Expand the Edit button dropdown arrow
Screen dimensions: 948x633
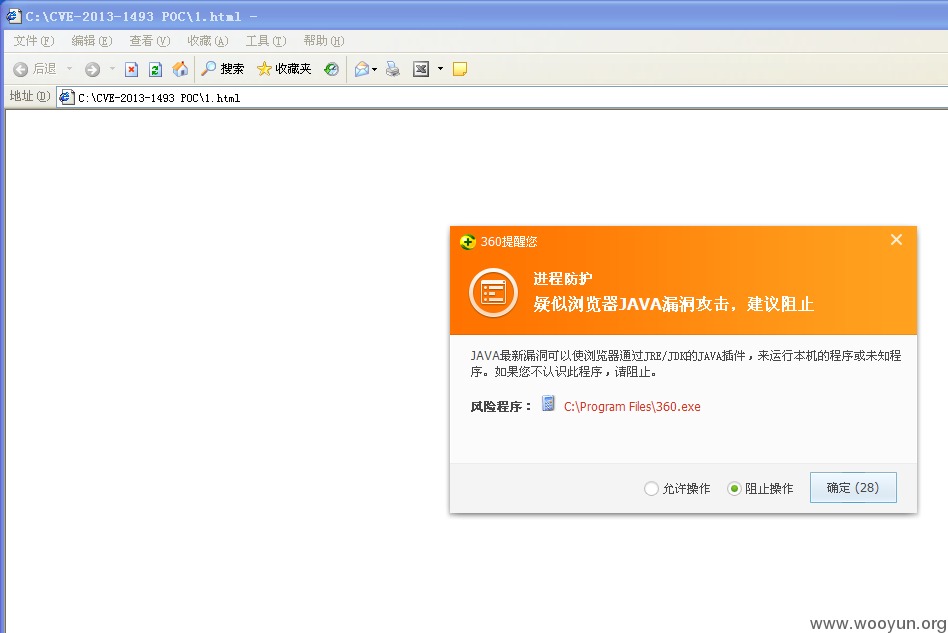coord(440,69)
